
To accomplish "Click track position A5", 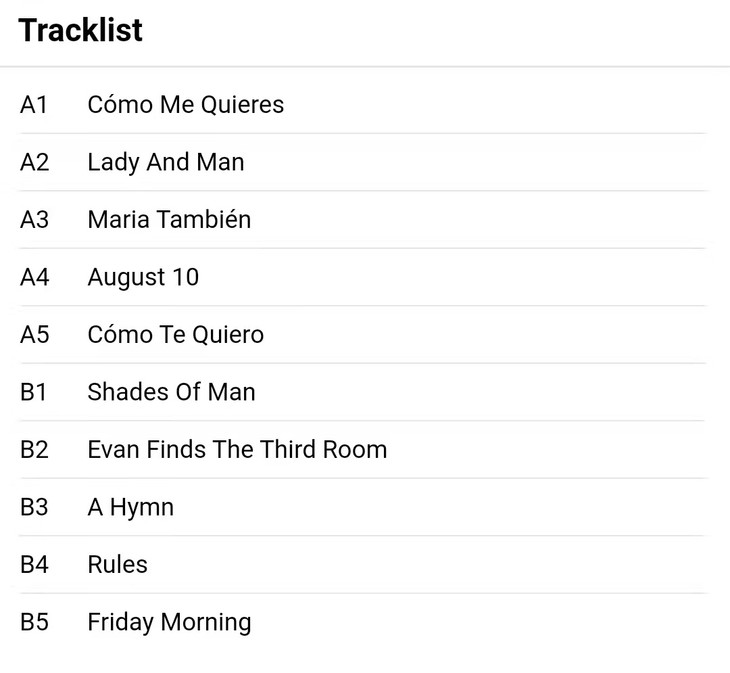I will (x=34, y=335).
